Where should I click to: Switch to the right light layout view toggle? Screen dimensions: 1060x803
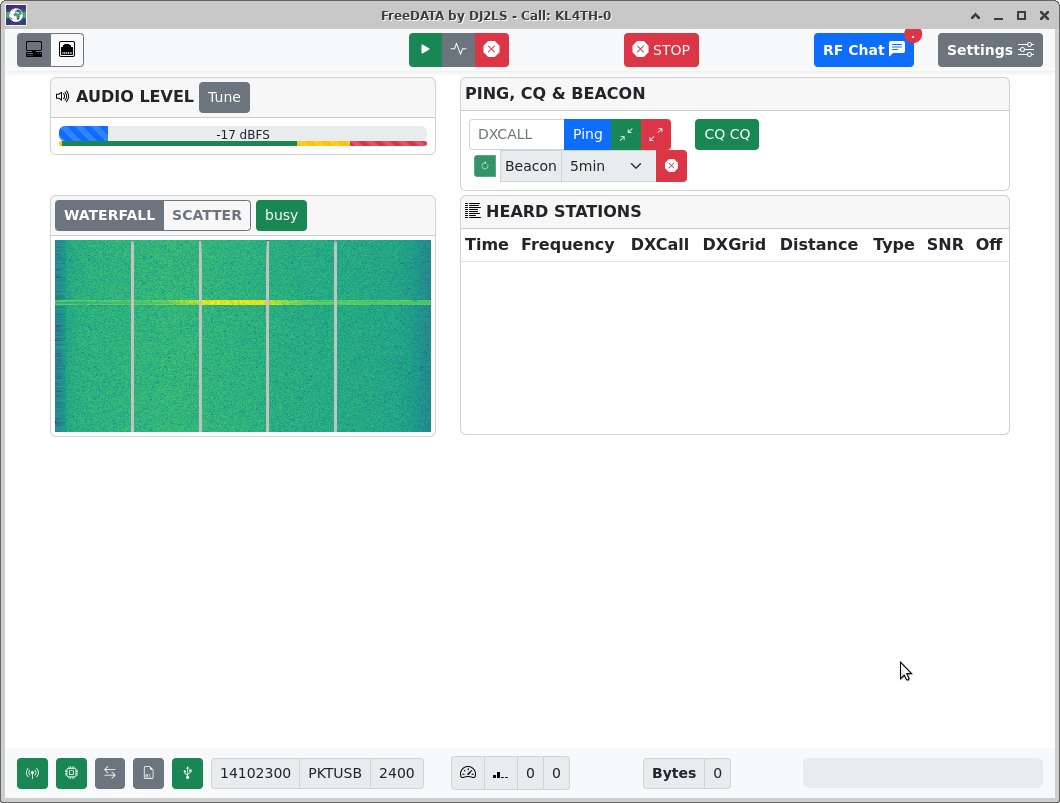[67, 50]
